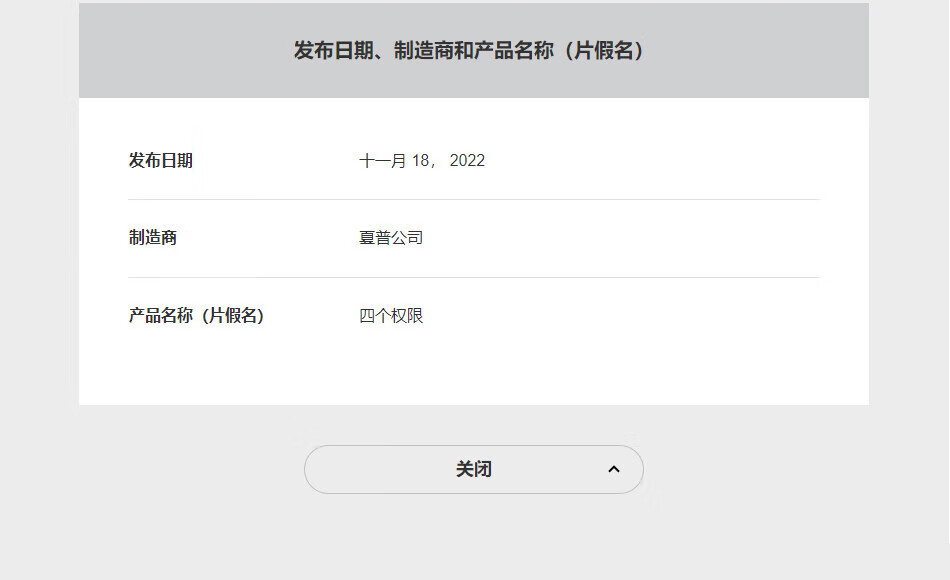Collapse the panel with the upward chevron icon
950x580 pixels.
614,469
